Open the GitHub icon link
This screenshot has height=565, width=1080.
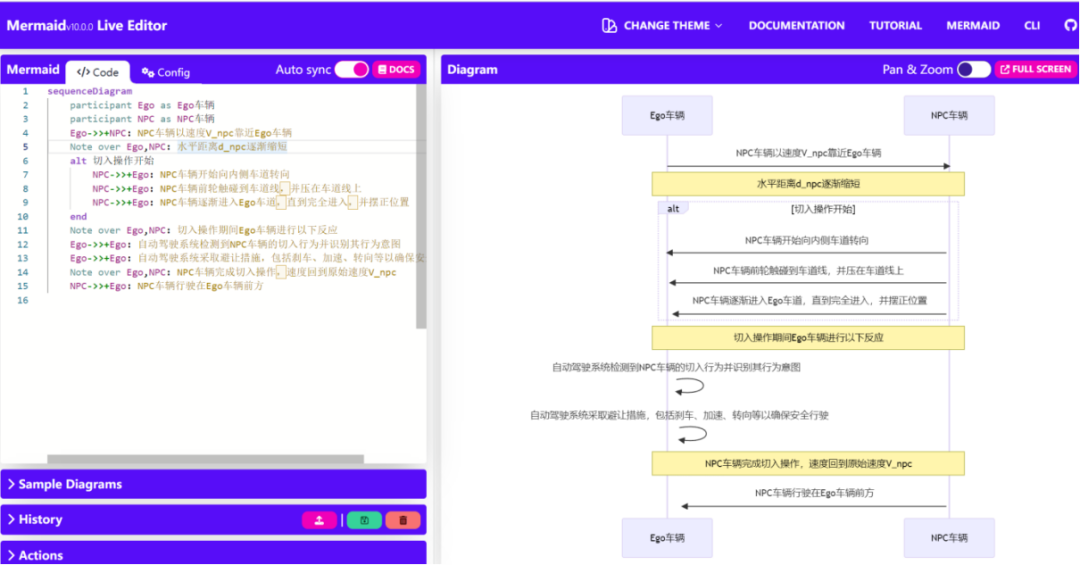pos(1071,25)
